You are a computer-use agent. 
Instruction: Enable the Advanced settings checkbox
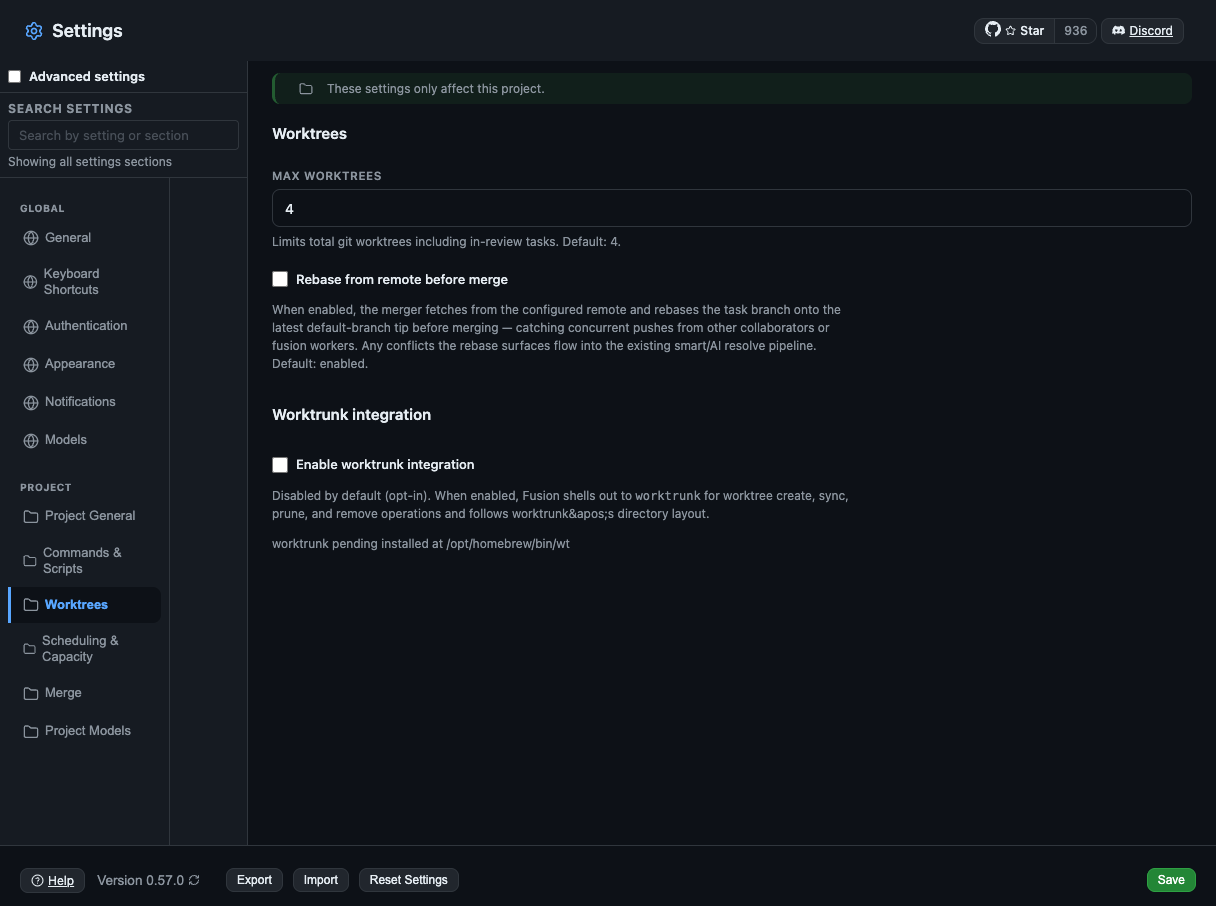15,77
